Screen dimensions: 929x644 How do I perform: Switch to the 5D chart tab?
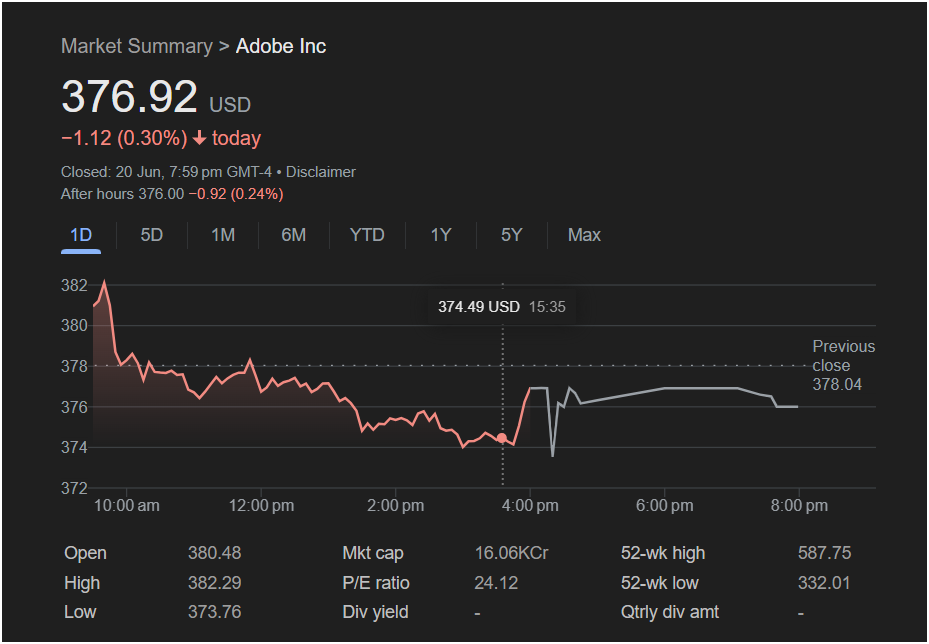(152, 235)
